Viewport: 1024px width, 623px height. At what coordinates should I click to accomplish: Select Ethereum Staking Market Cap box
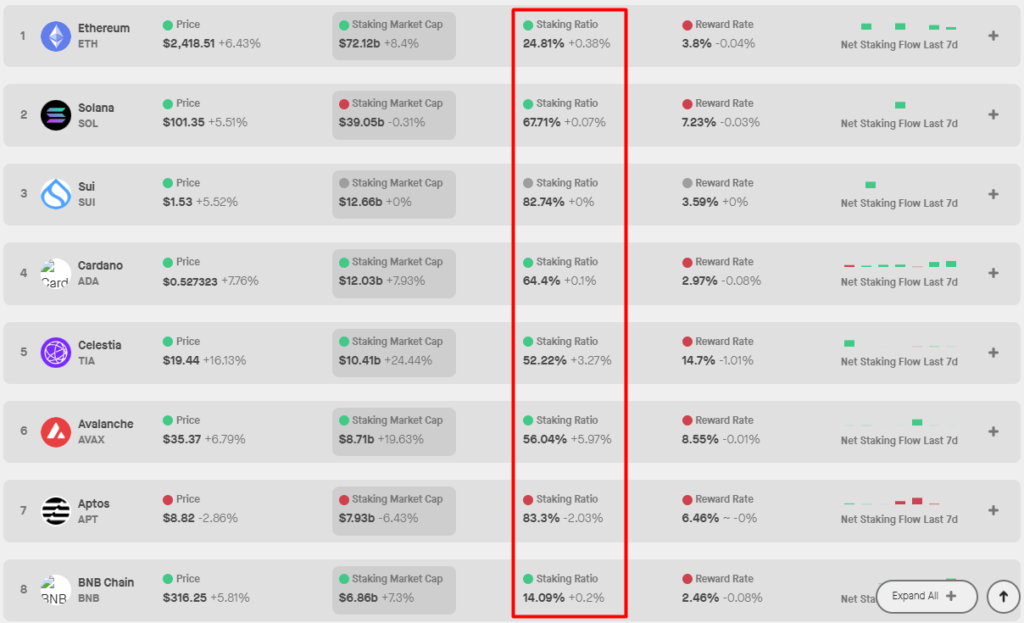(x=394, y=35)
